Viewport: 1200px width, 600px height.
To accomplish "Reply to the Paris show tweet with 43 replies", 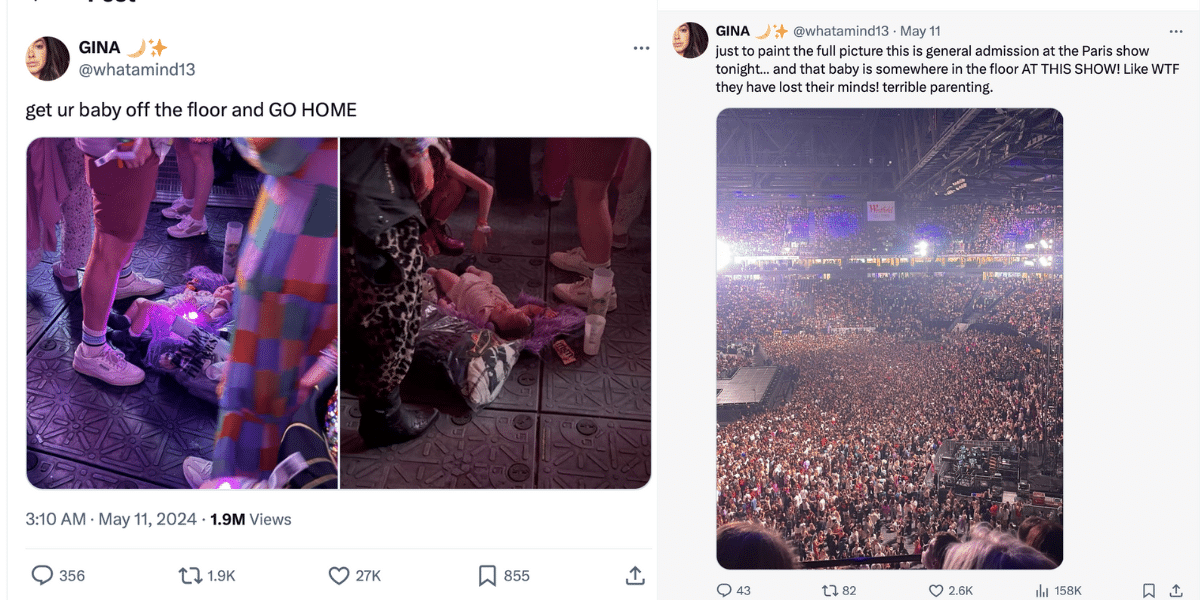I will pos(724,590).
